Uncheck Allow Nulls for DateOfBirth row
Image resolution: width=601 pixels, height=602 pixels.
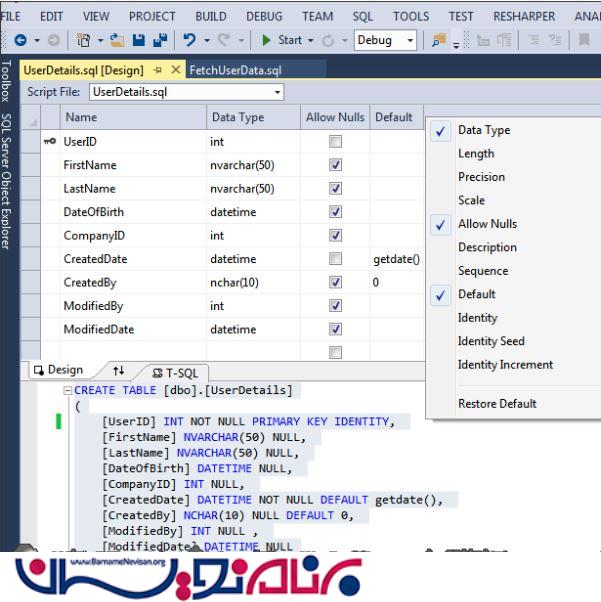click(336, 212)
